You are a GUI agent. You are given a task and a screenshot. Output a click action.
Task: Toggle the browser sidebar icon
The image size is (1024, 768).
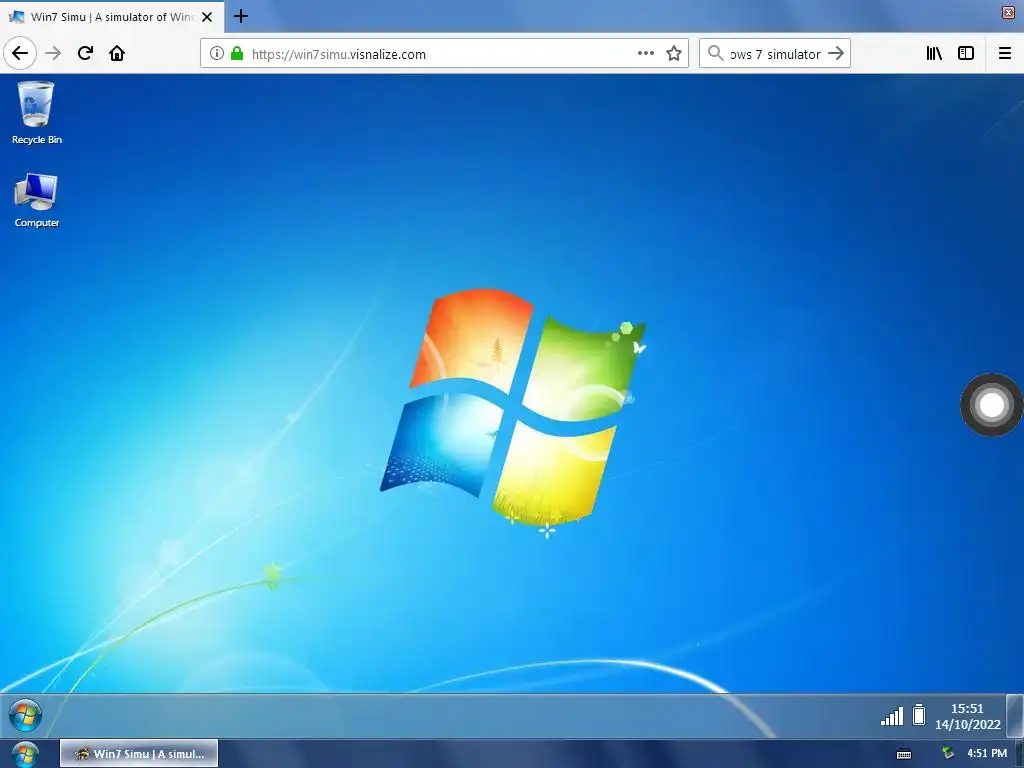tap(966, 54)
